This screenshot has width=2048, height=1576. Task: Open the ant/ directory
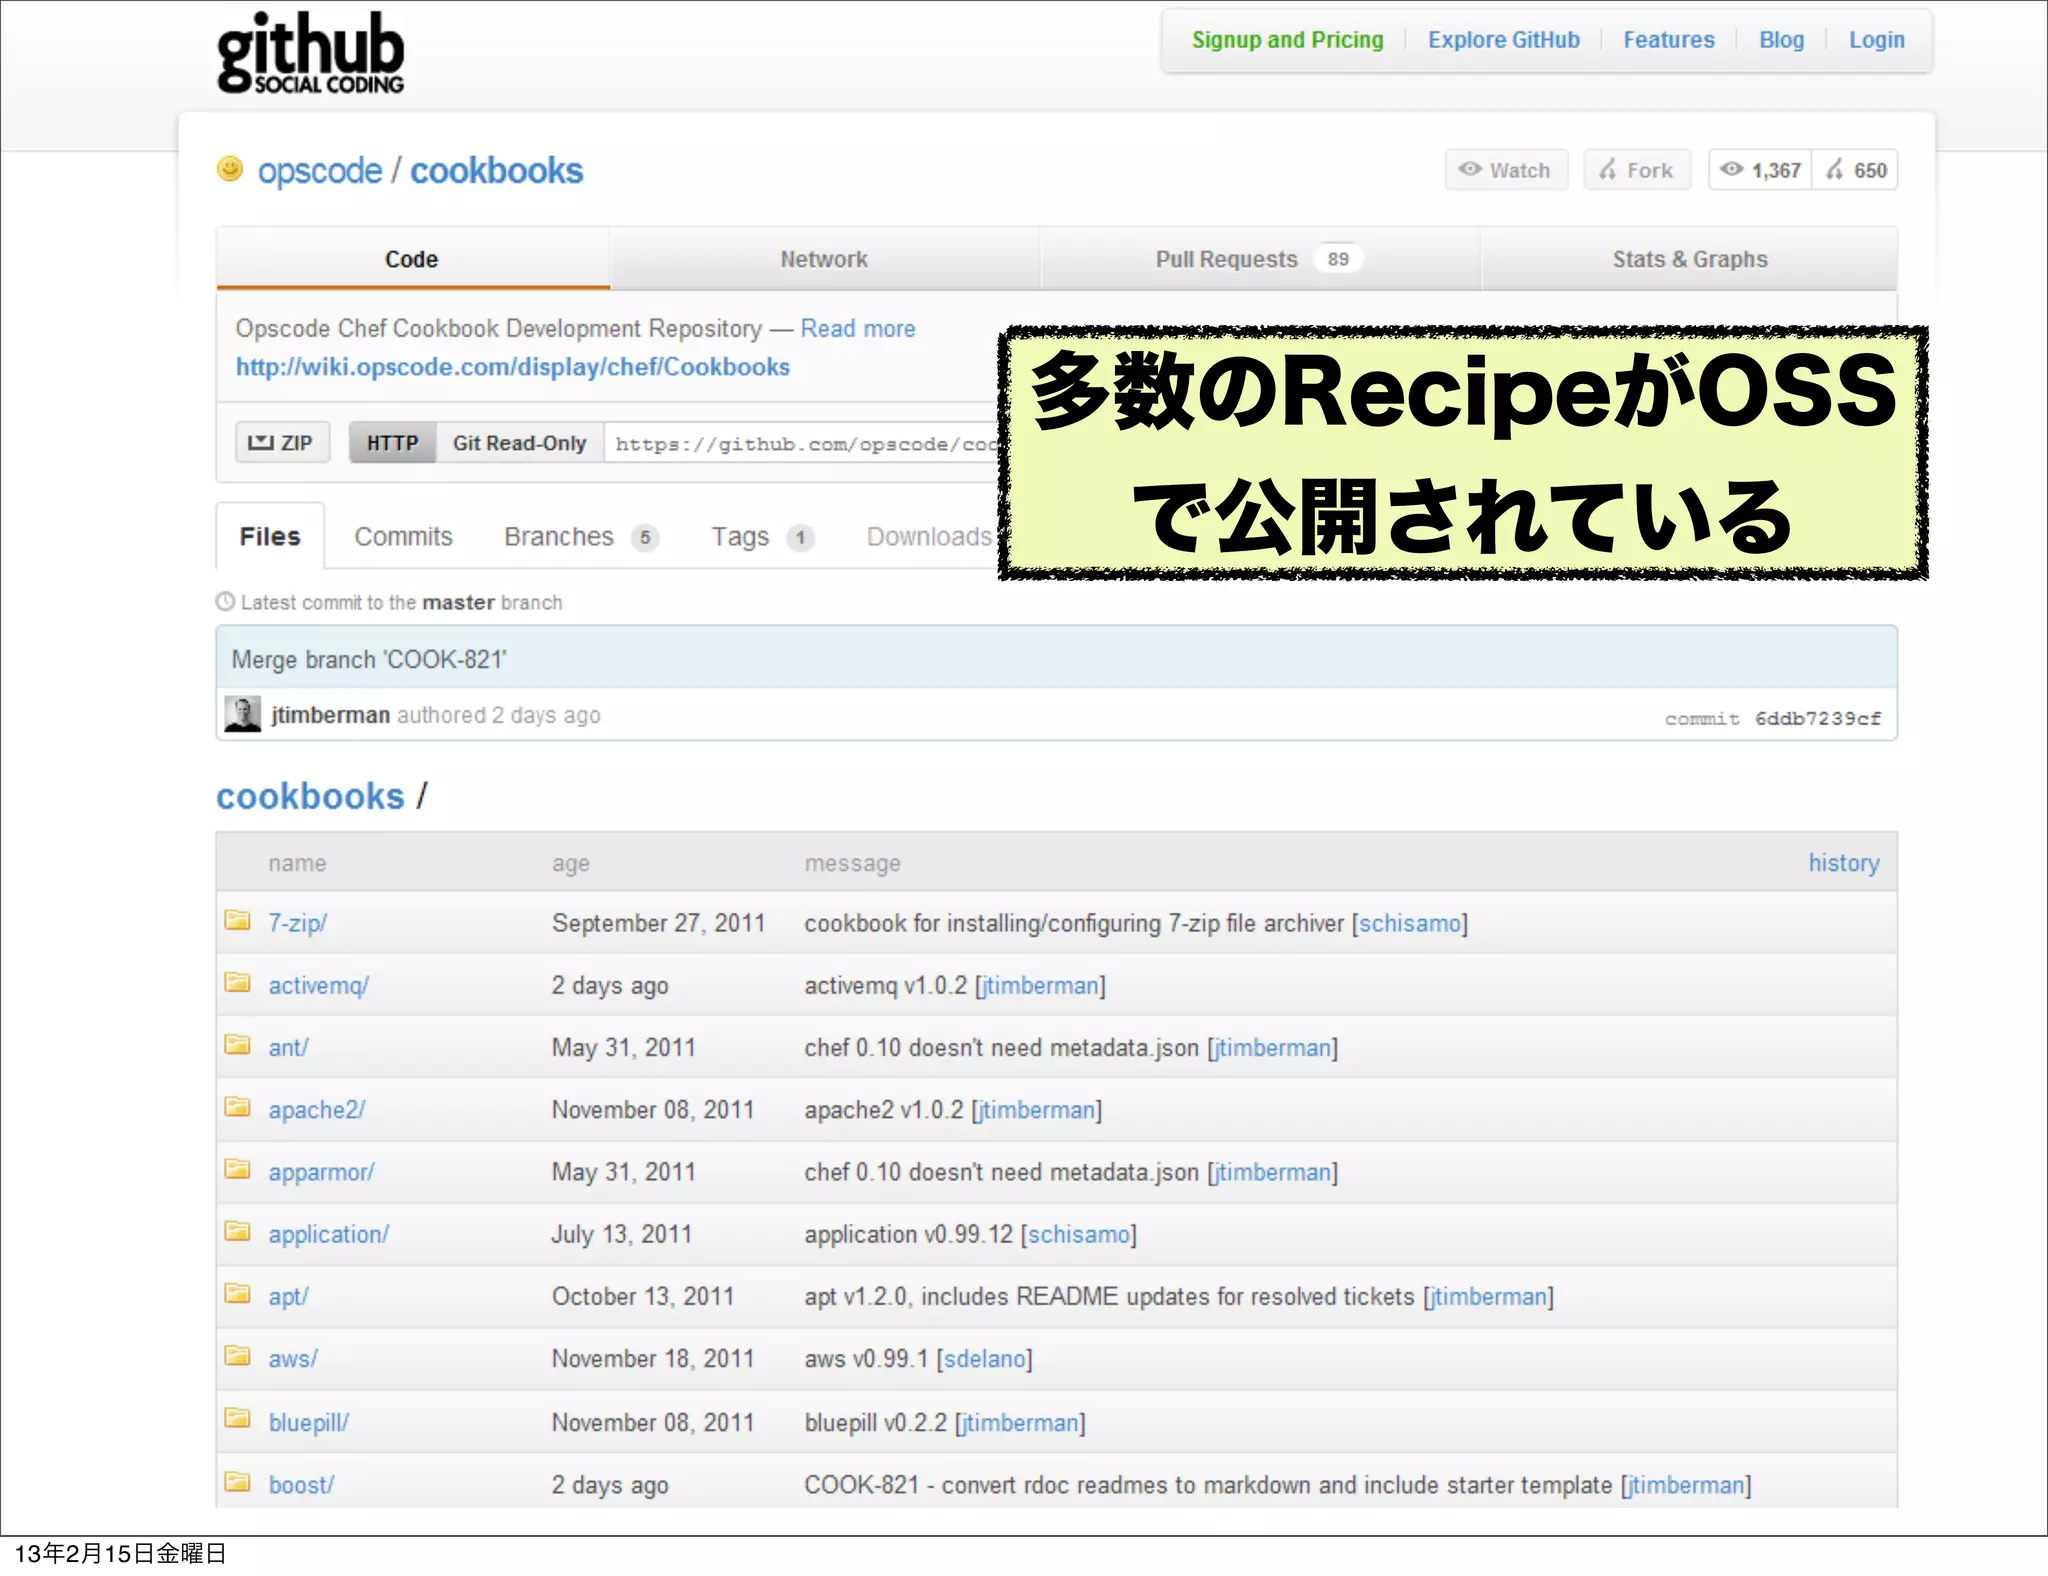[x=288, y=1047]
